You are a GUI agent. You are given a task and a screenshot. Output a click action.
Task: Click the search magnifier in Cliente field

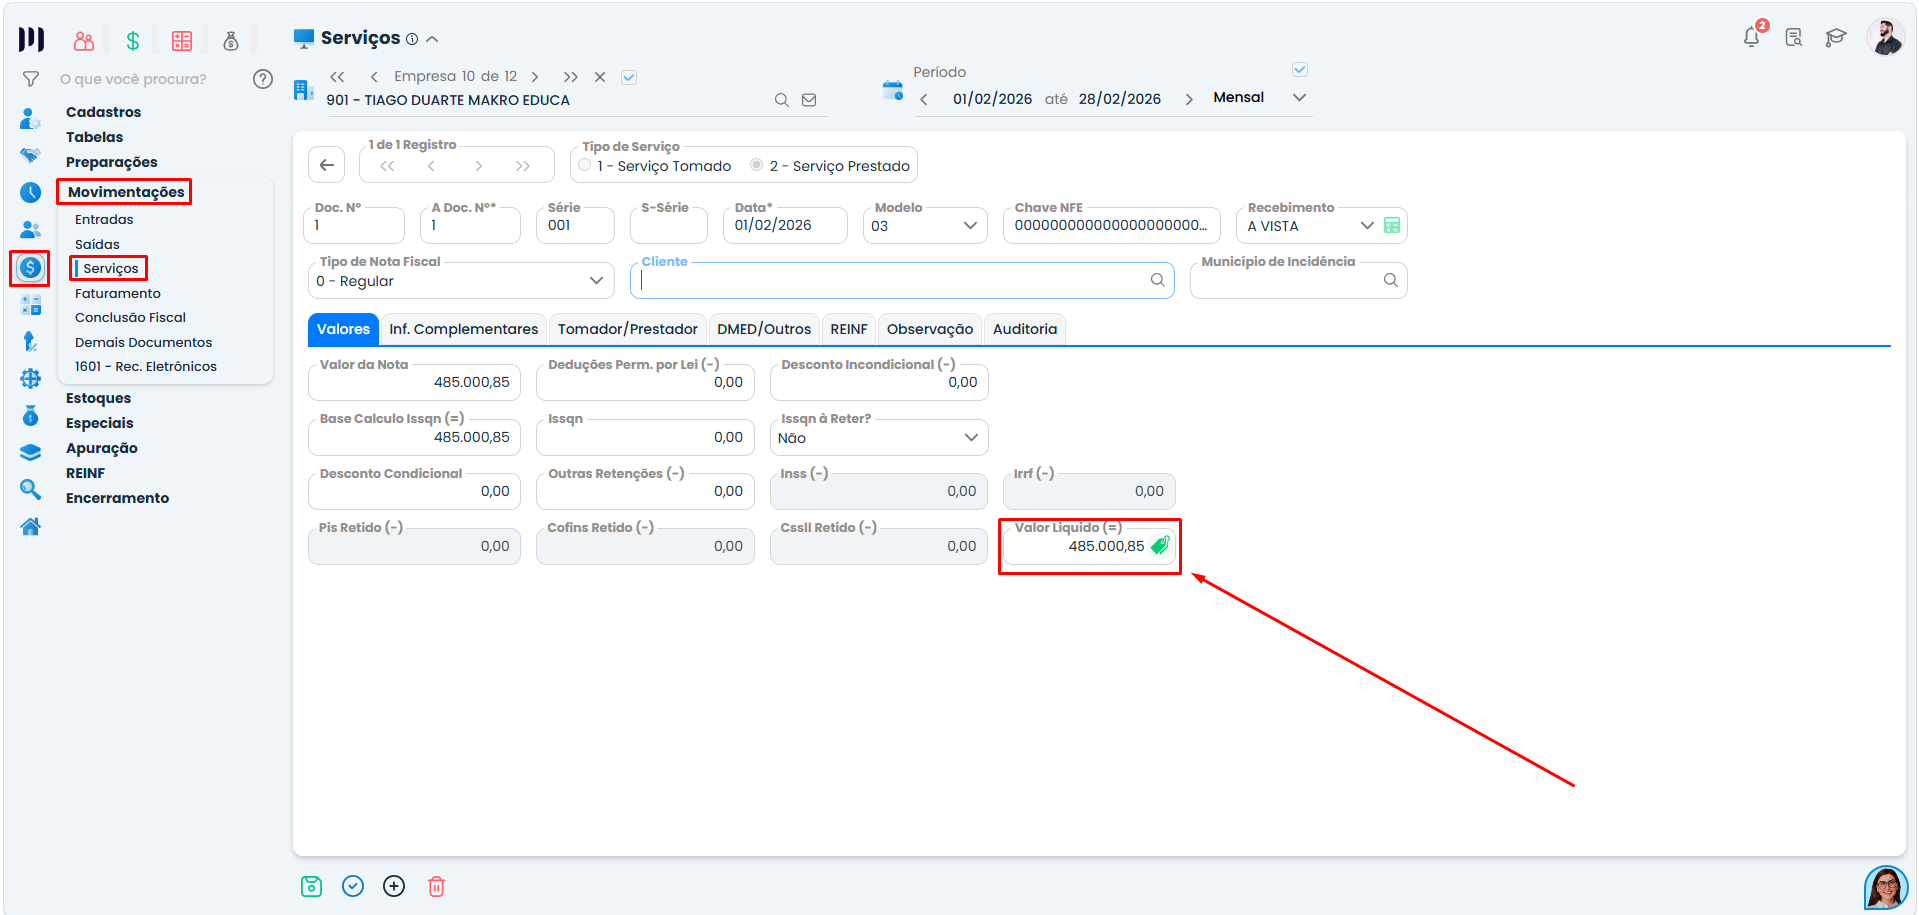(1158, 281)
